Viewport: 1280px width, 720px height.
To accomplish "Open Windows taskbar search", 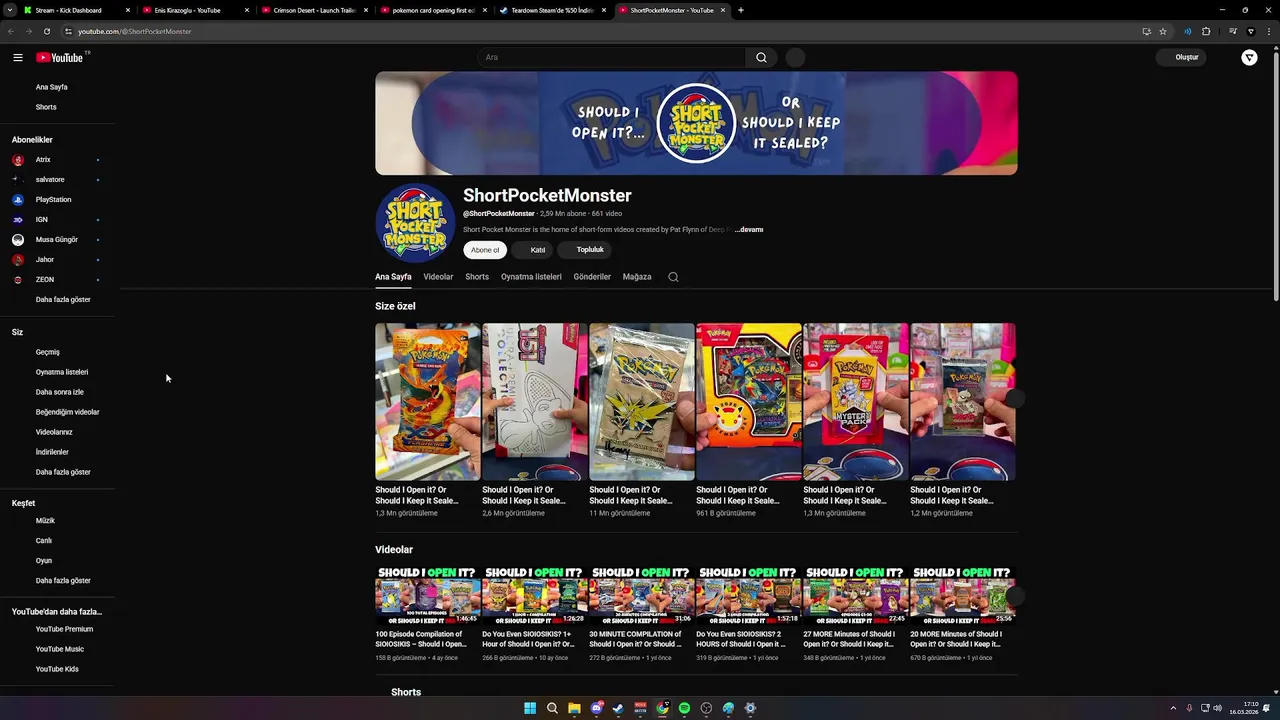I will tap(552, 708).
